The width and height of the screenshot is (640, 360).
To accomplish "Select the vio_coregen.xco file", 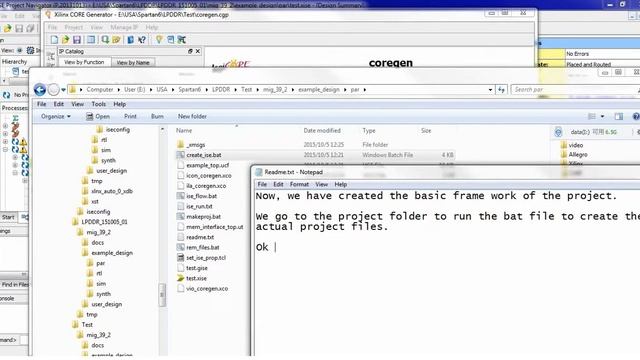I will (207, 289).
